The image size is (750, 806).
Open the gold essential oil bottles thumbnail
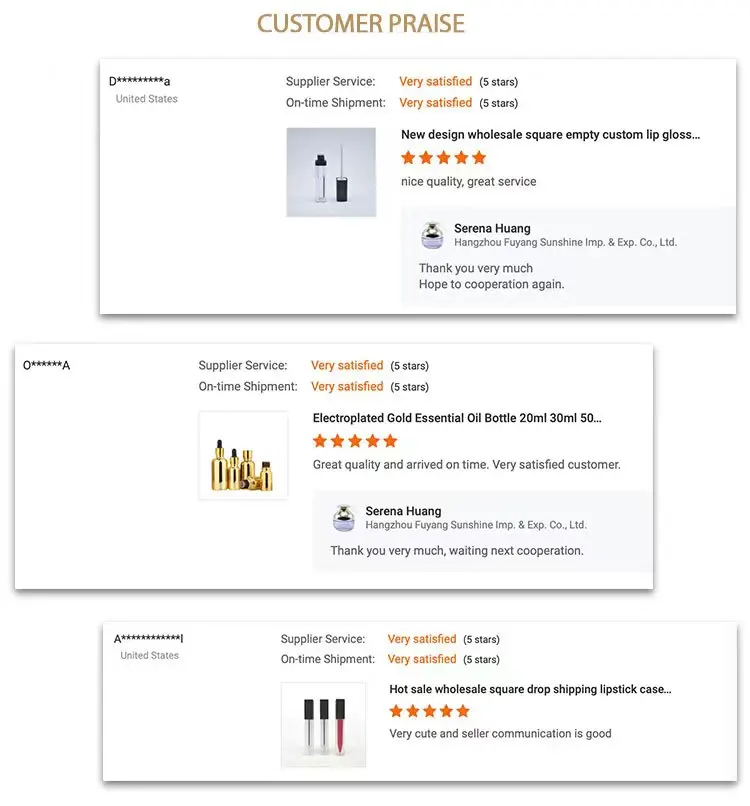[x=243, y=455]
